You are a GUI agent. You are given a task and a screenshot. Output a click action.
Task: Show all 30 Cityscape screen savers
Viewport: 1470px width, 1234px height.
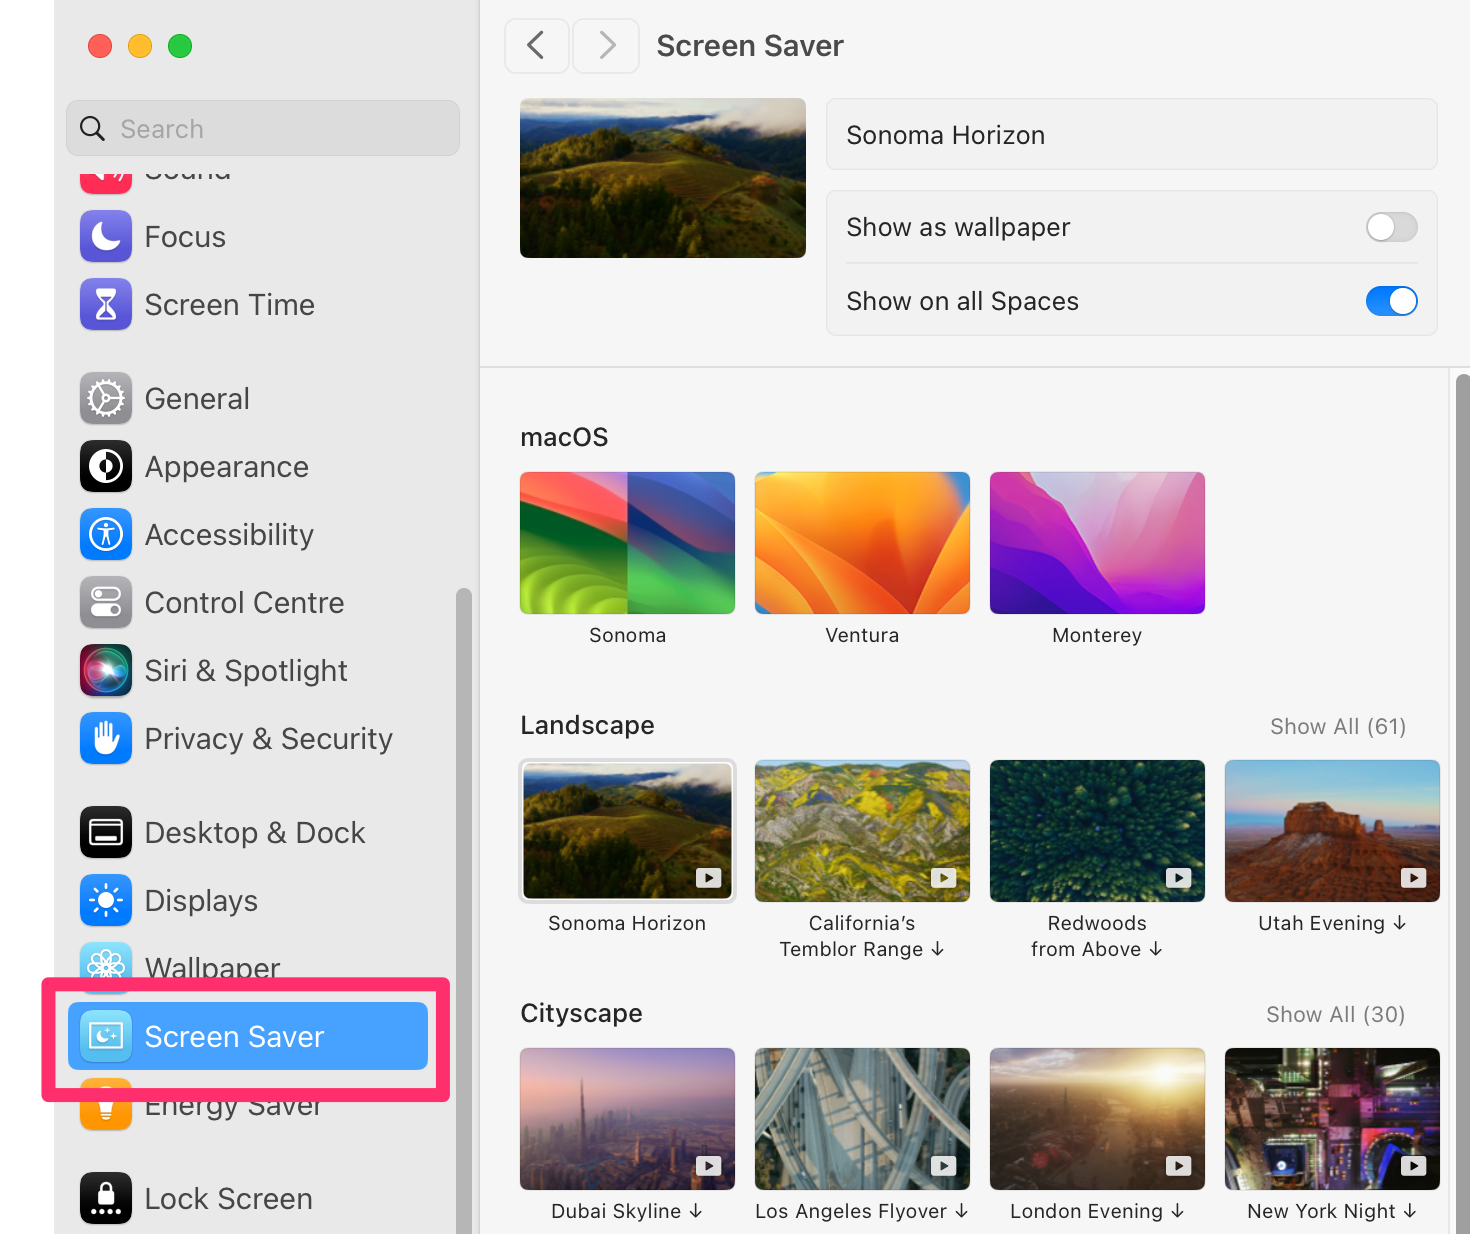(1336, 1014)
